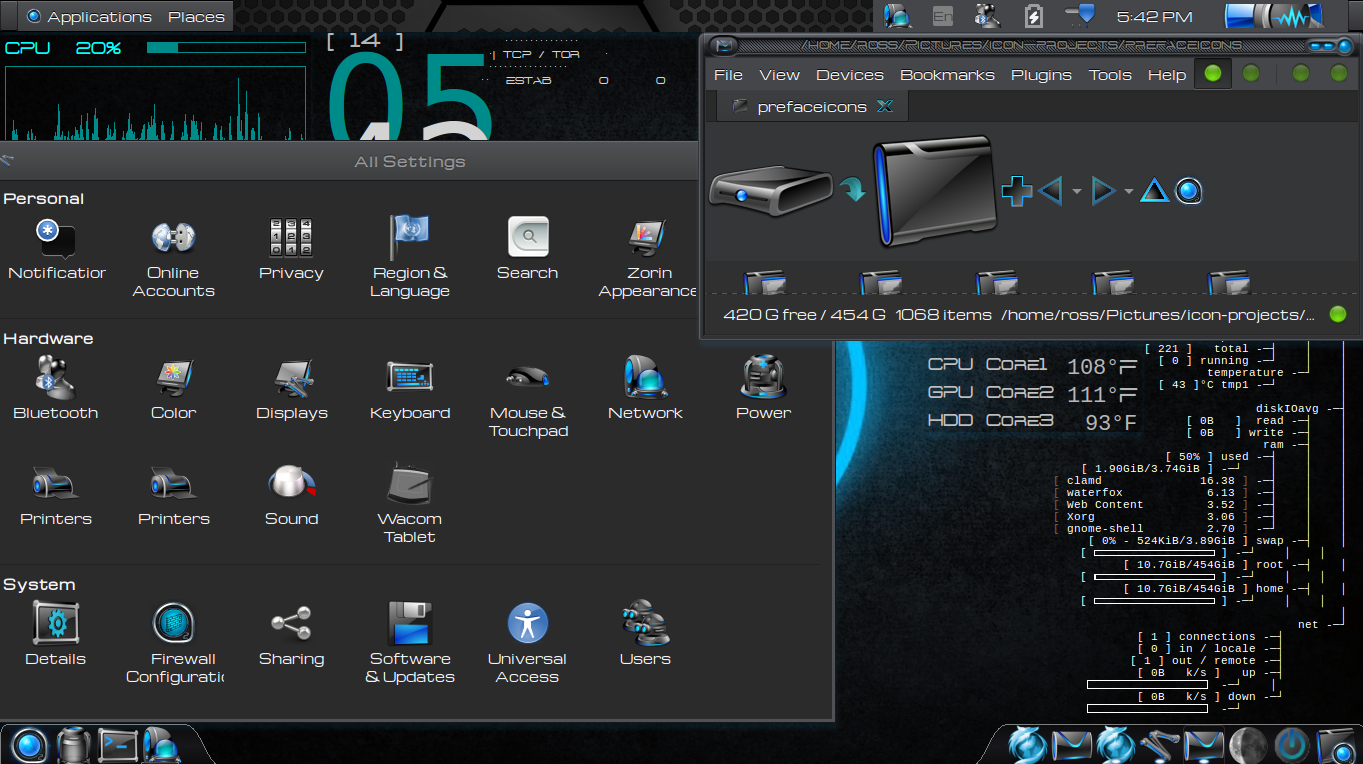Open the Bookmarks menu

[947, 75]
